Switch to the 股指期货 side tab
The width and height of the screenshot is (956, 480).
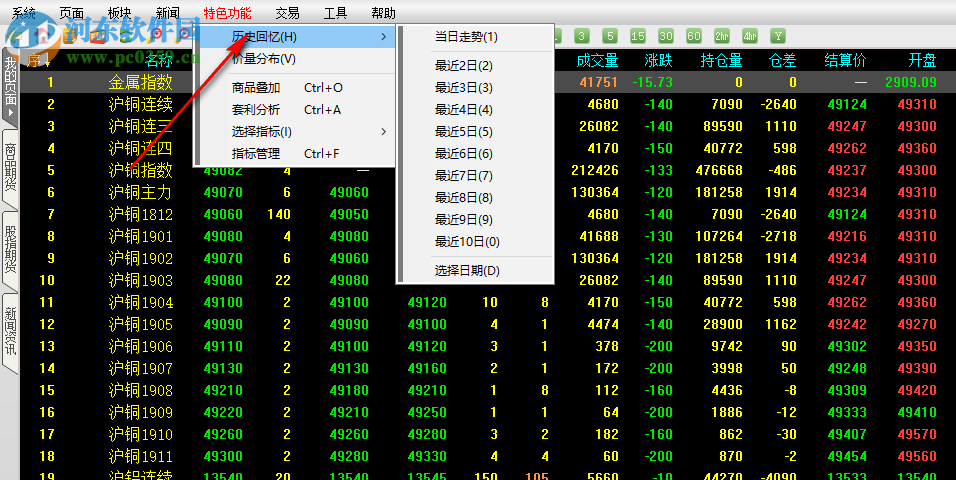point(10,251)
